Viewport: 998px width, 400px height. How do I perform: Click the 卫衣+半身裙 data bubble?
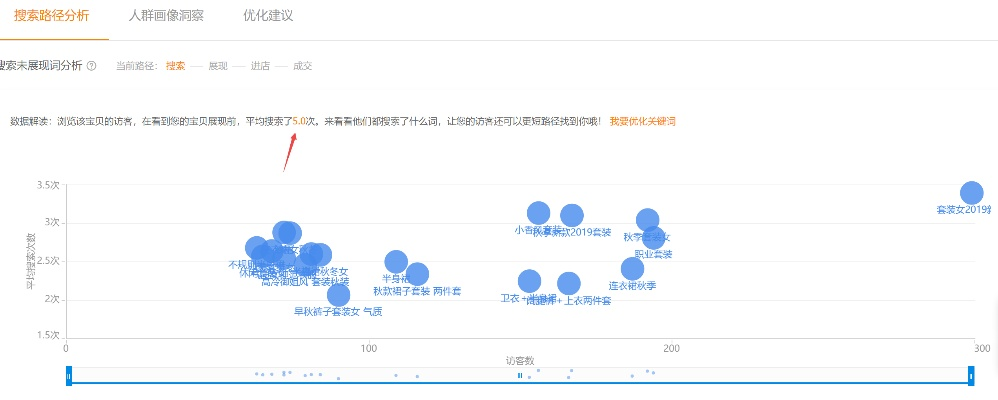click(x=529, y=281)
